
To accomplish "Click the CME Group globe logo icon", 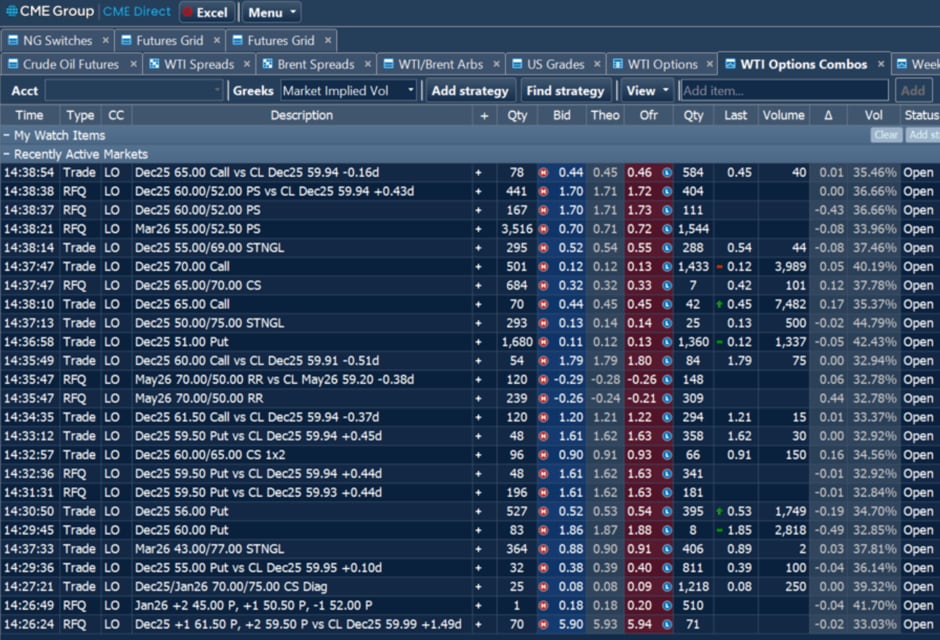I will [x=11, y=11].
